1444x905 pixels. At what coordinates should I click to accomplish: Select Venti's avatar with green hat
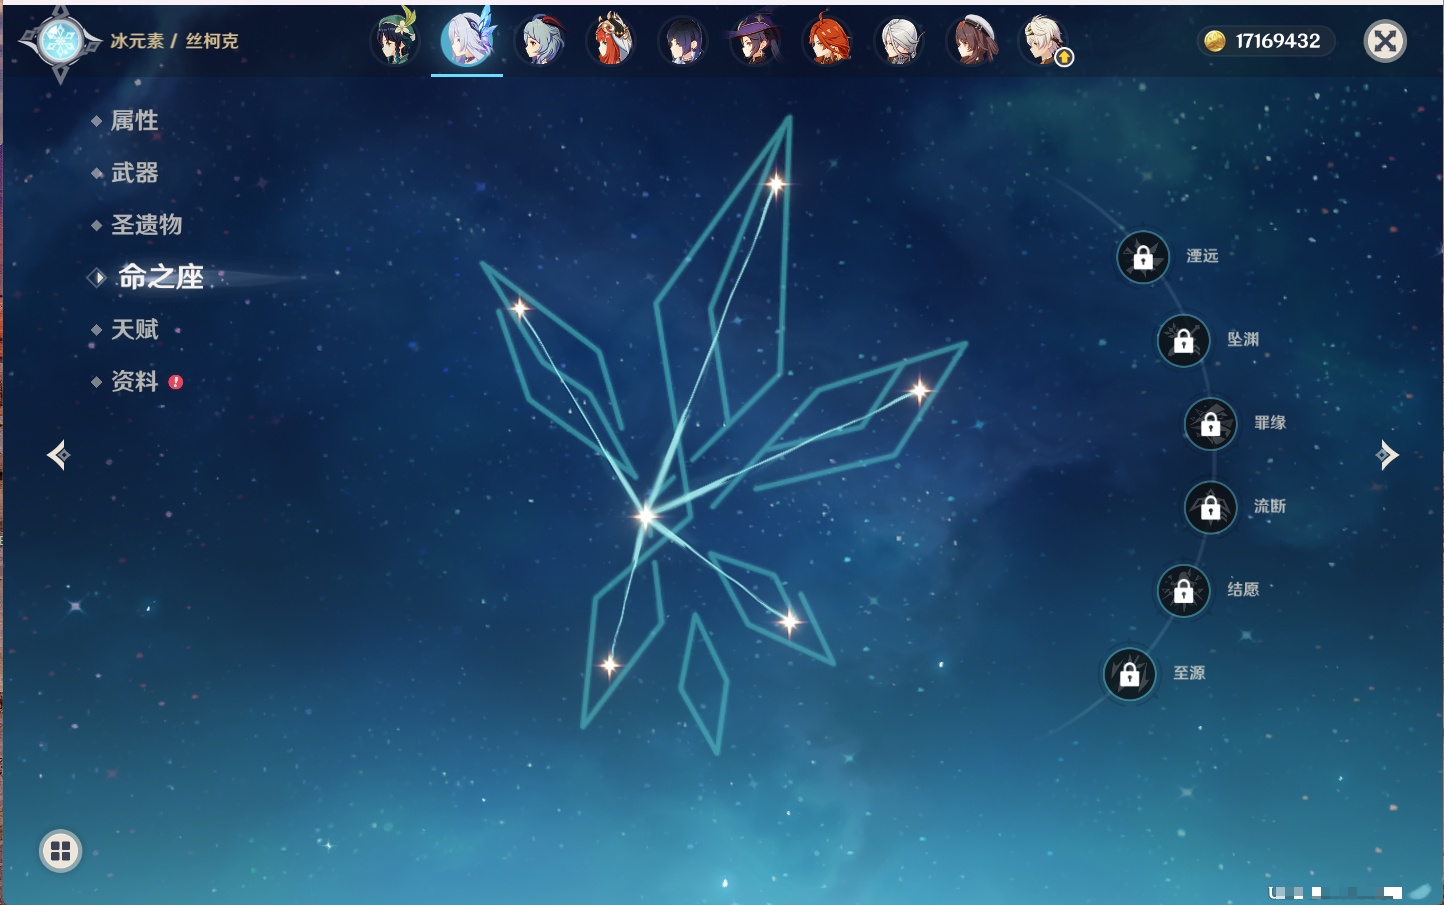(x=395, y=42)
